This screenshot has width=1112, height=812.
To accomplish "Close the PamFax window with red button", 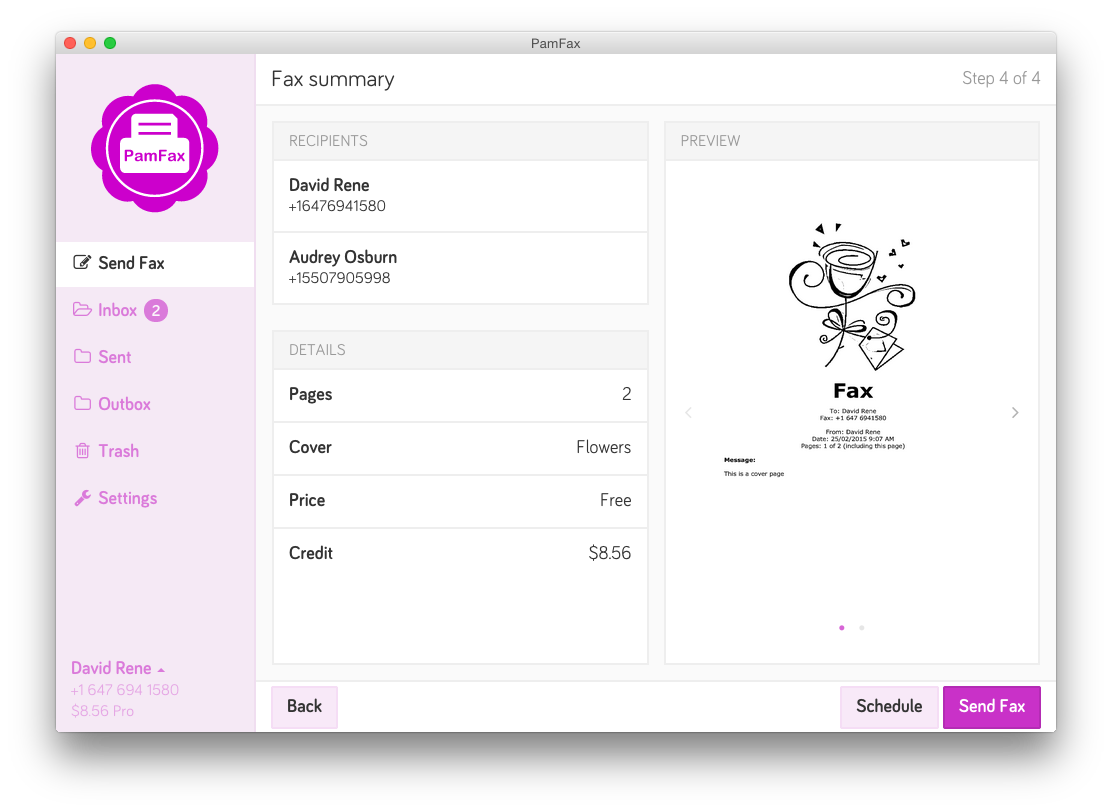I will pyautogui.click(x=70, y=43).
